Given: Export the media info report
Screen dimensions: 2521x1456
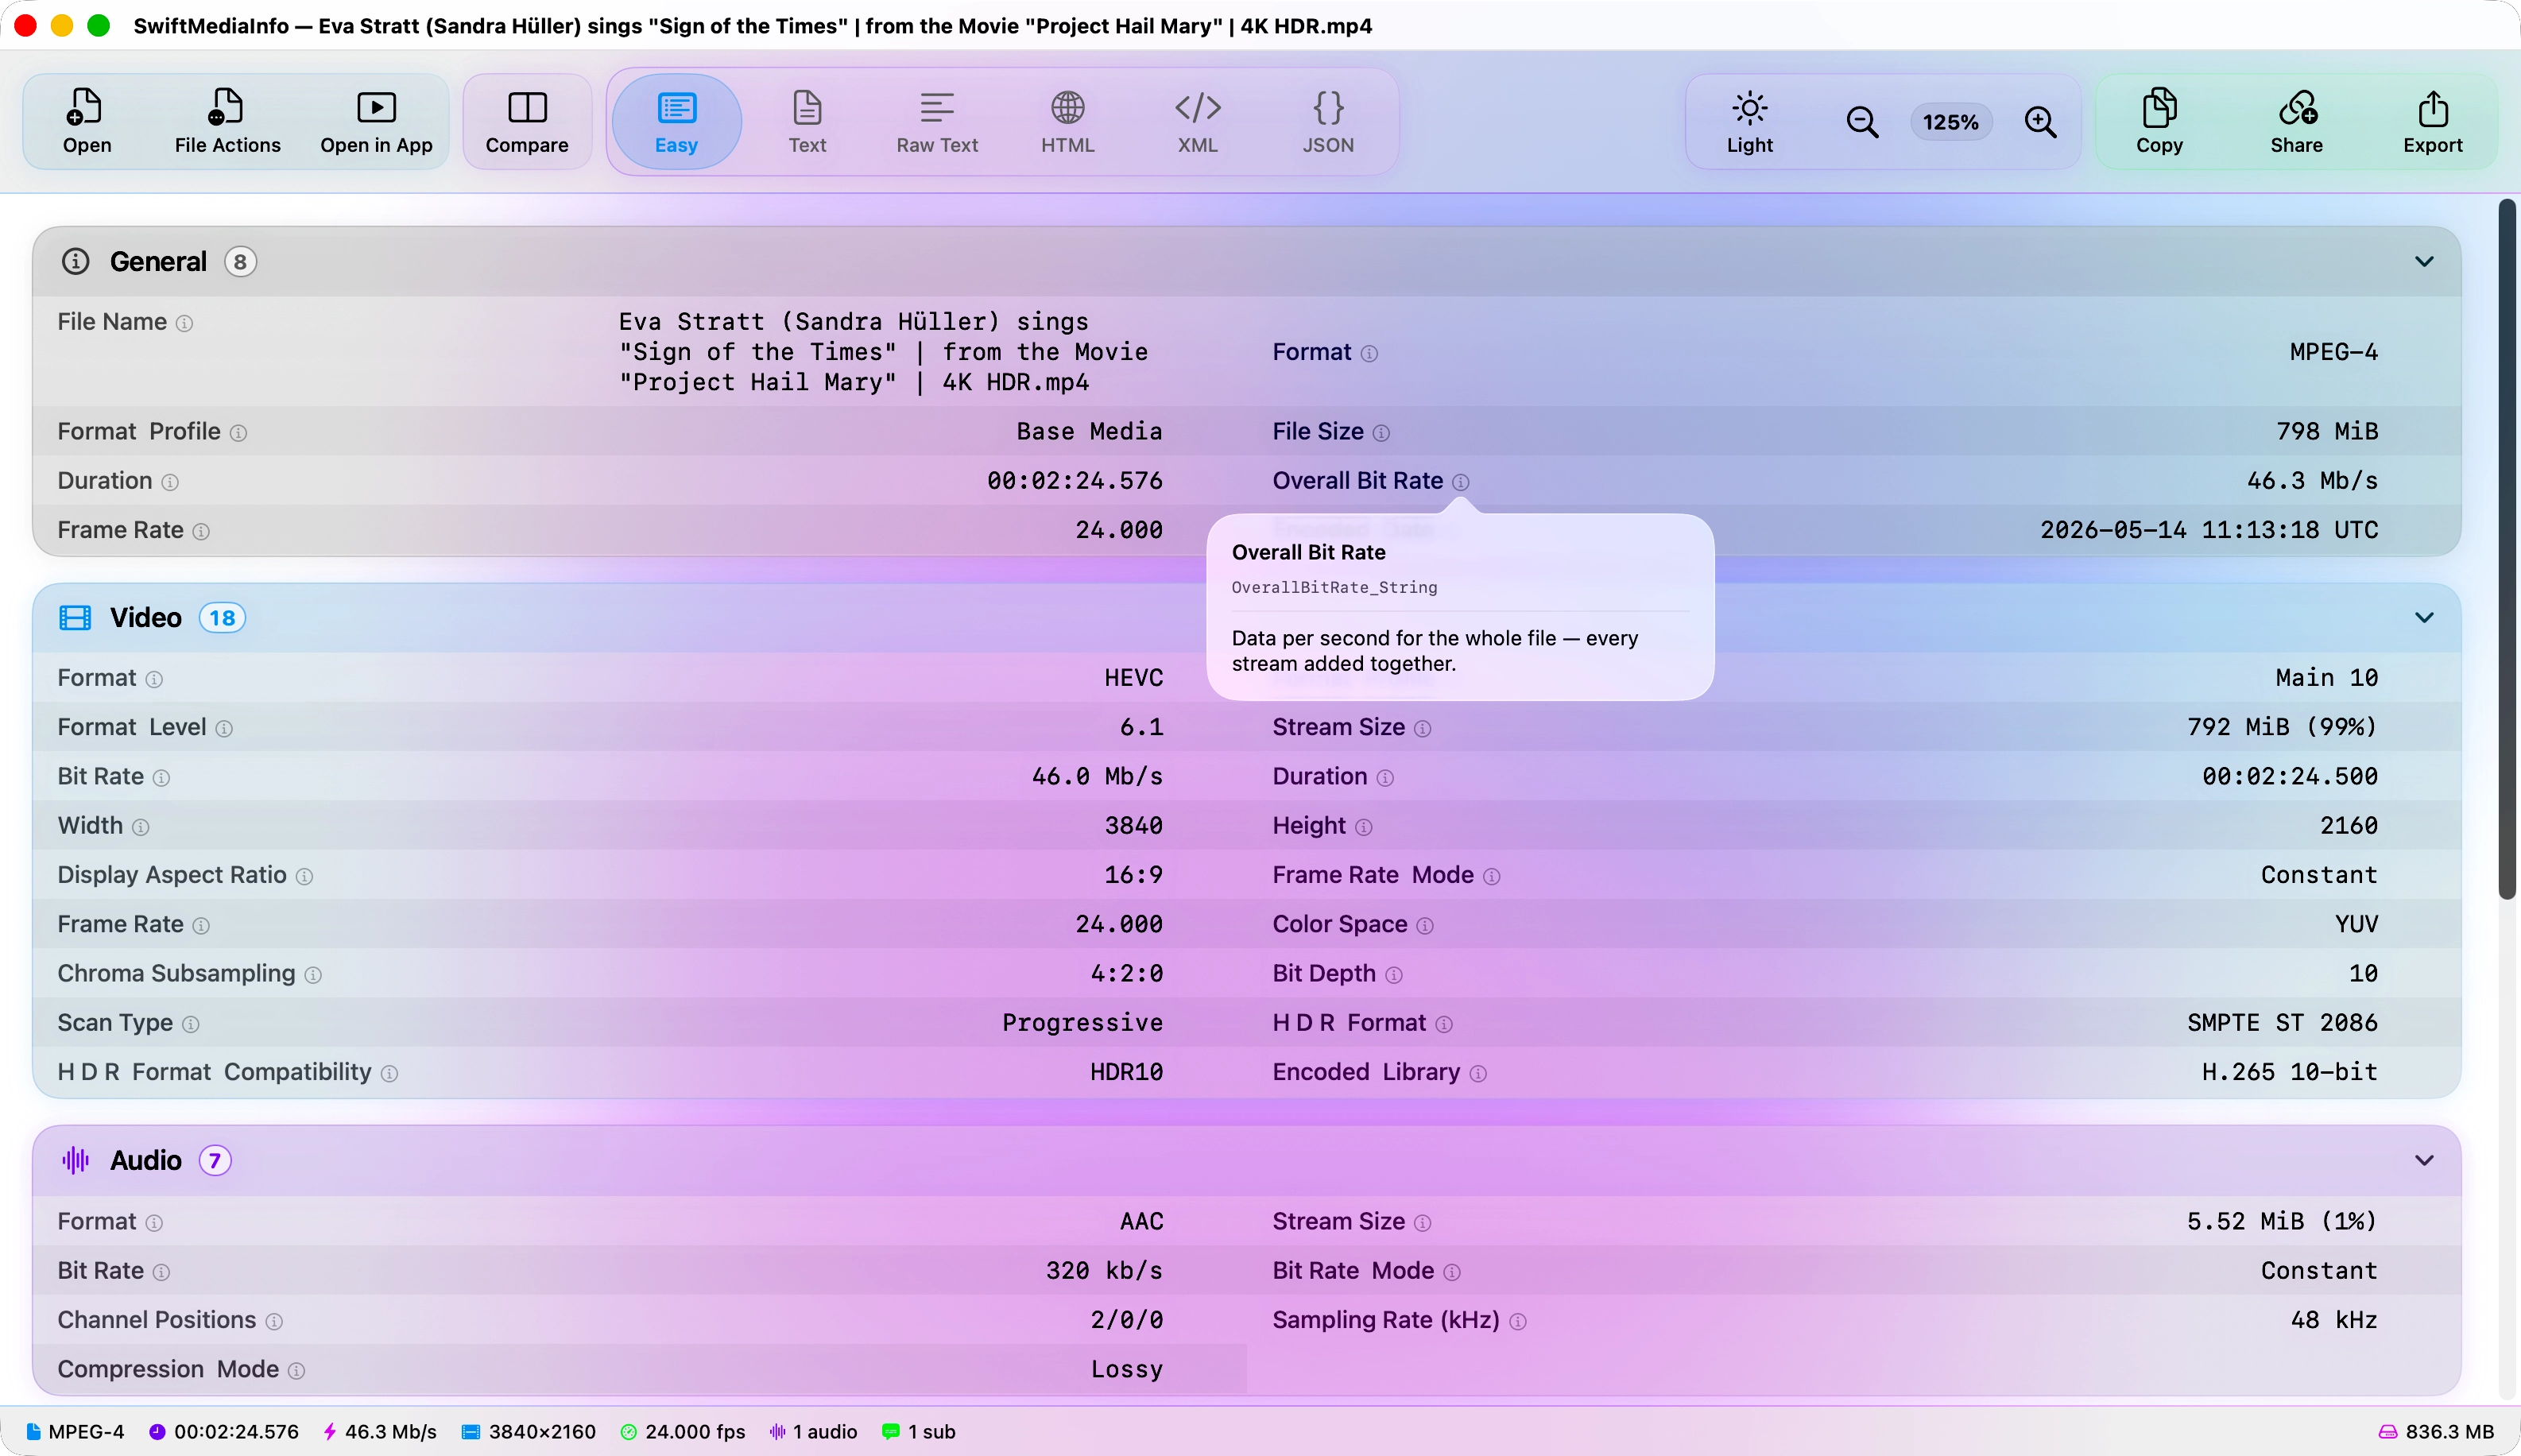Looking at the screenshot, I should [2432, 121].
